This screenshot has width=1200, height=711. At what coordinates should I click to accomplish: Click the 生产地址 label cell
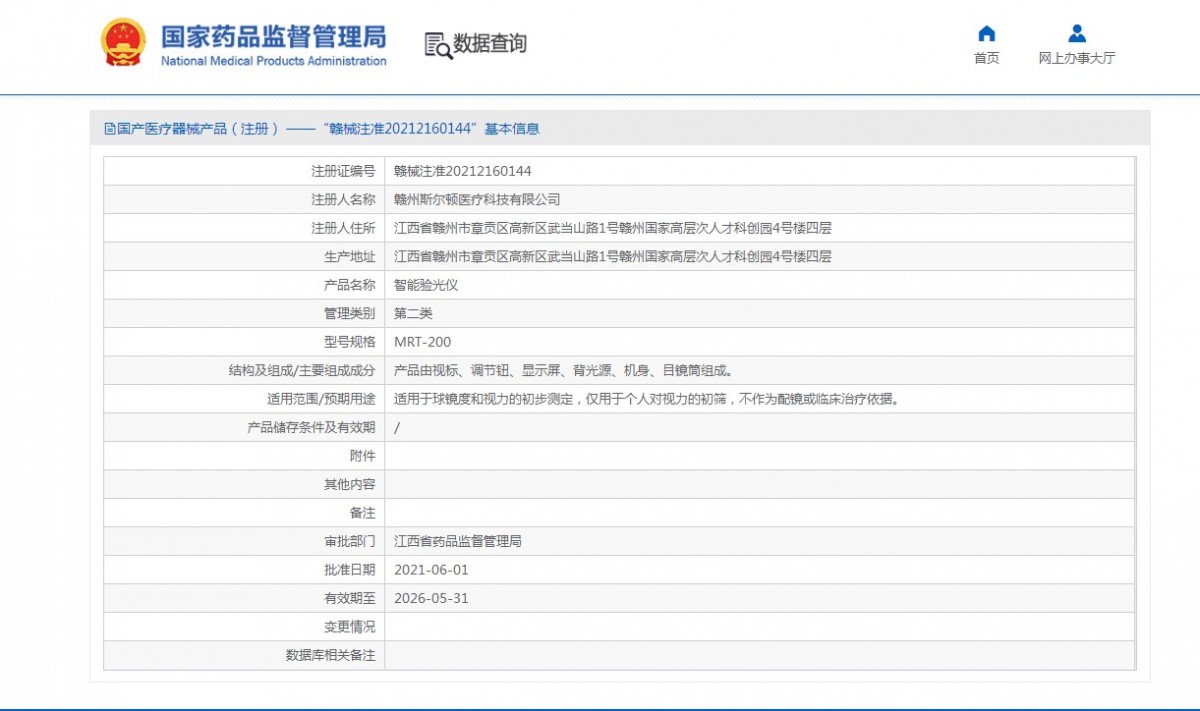click(244, 257)
